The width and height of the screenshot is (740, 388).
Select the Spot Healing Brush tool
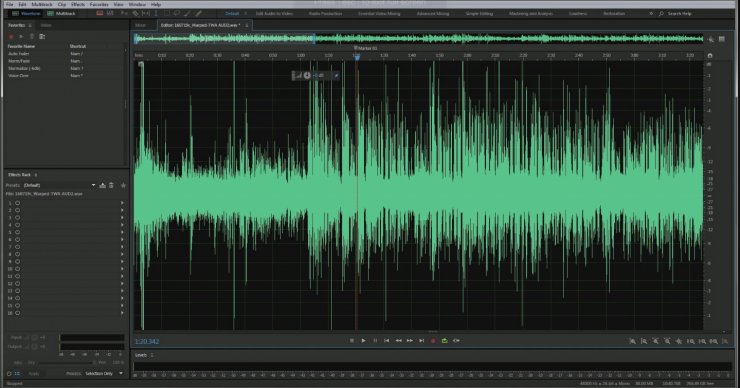point(199,14)
